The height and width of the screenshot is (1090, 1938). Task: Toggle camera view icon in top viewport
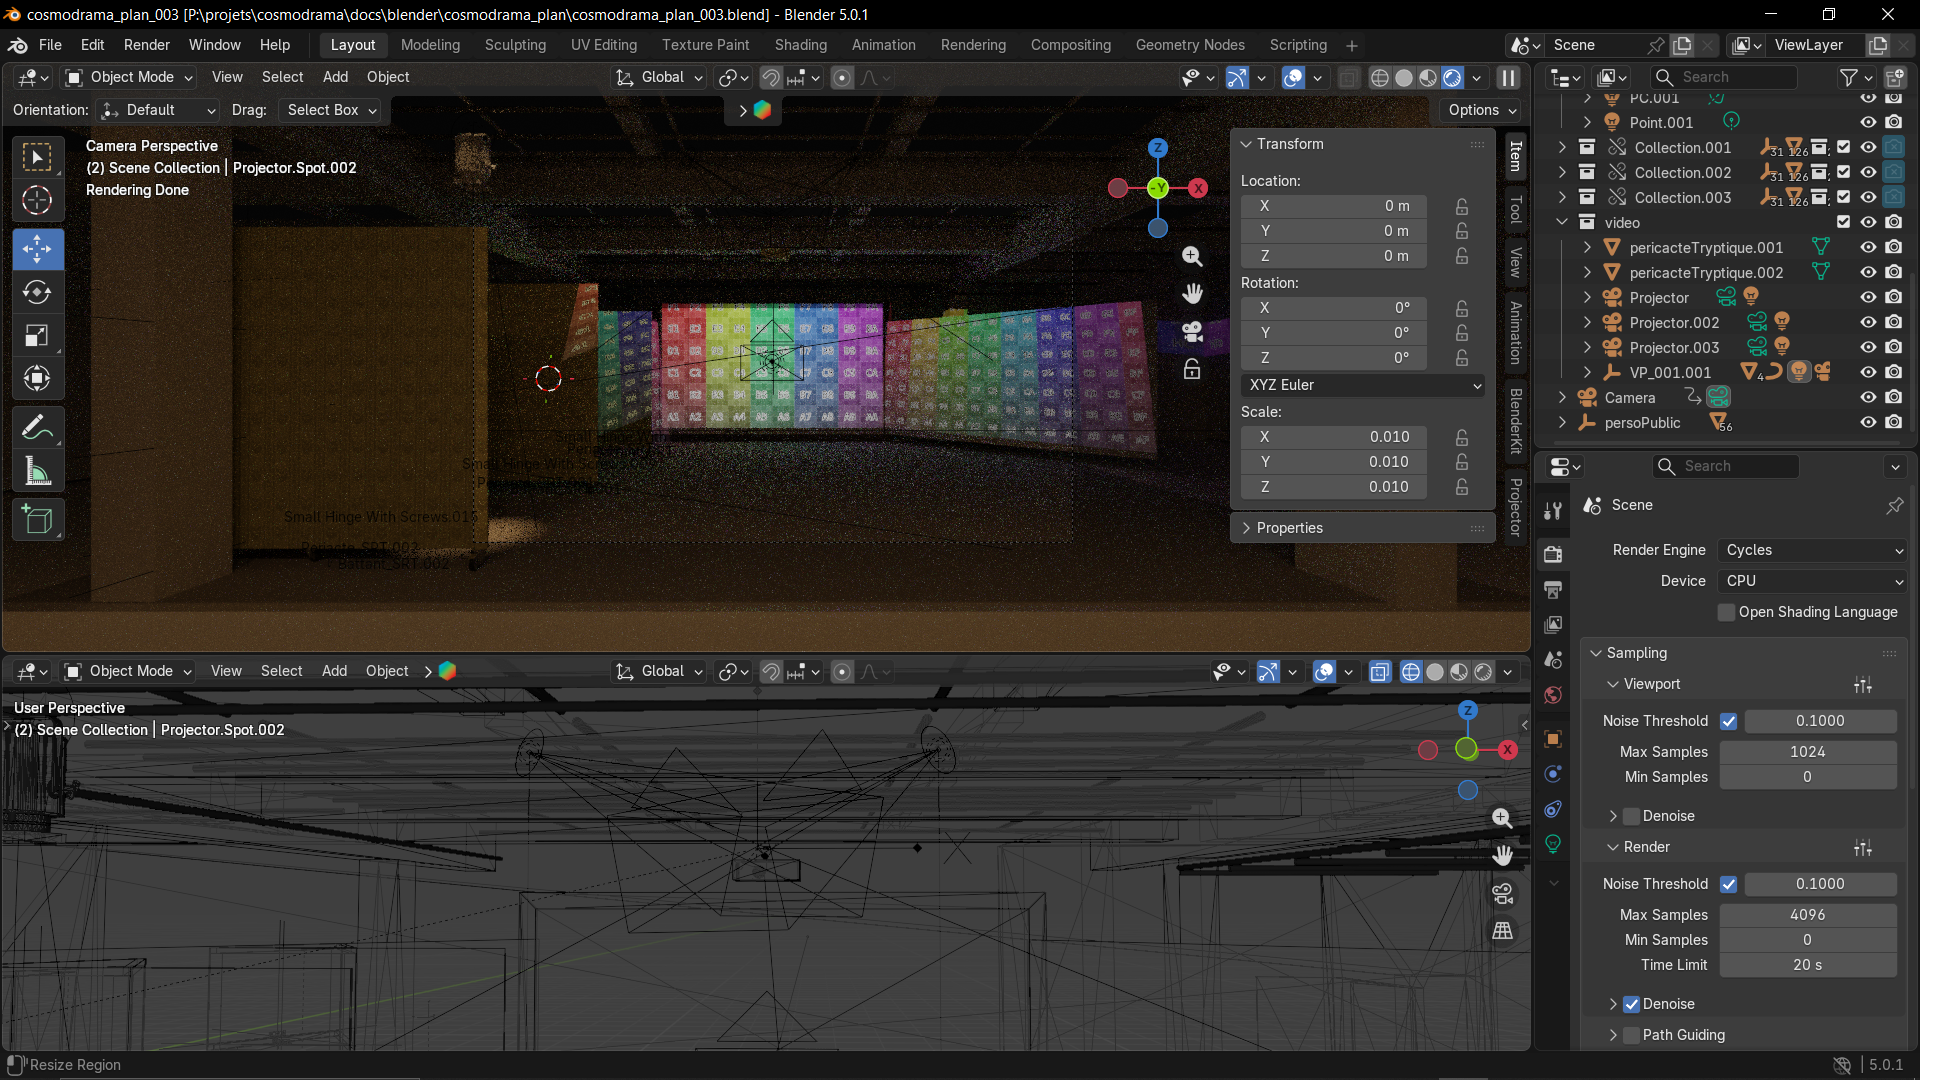[1192, 332]
